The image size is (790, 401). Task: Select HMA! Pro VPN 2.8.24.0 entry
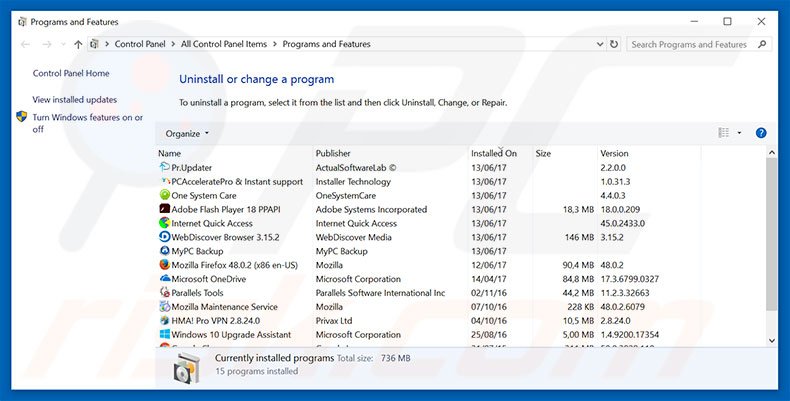[x=216, y=321]
